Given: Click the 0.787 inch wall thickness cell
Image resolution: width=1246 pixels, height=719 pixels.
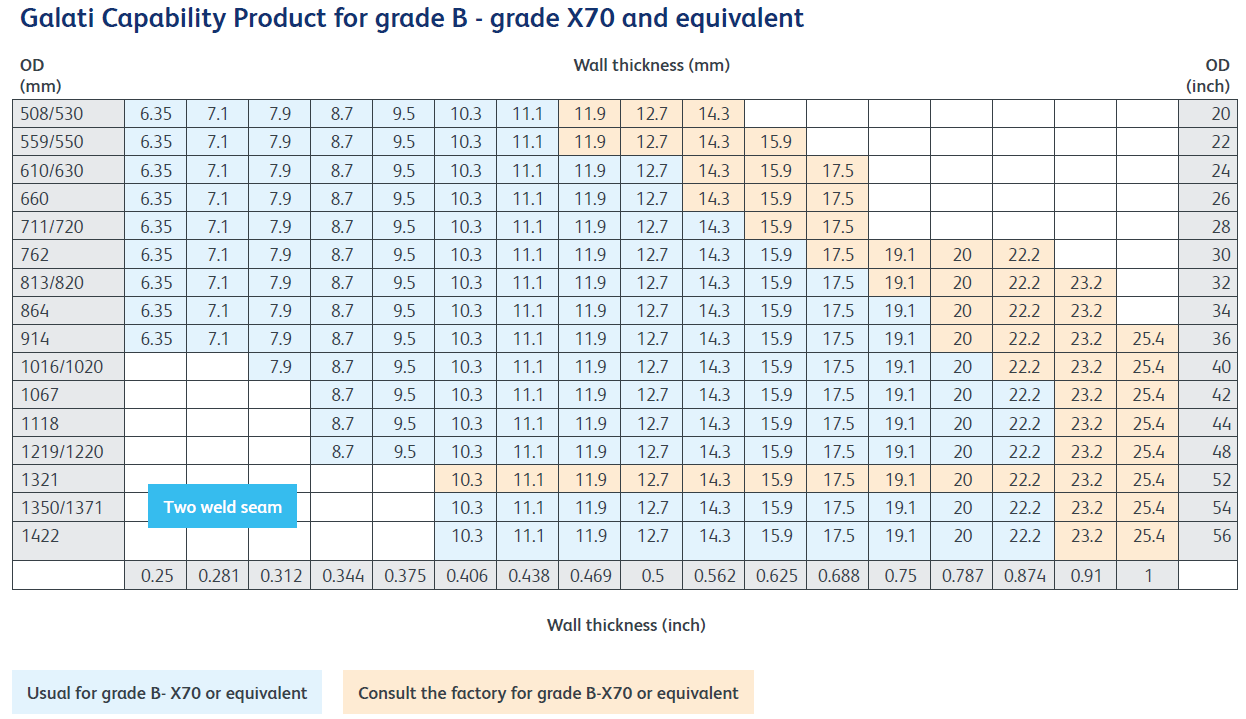Looking at the screenshot, I should [962, 576].
